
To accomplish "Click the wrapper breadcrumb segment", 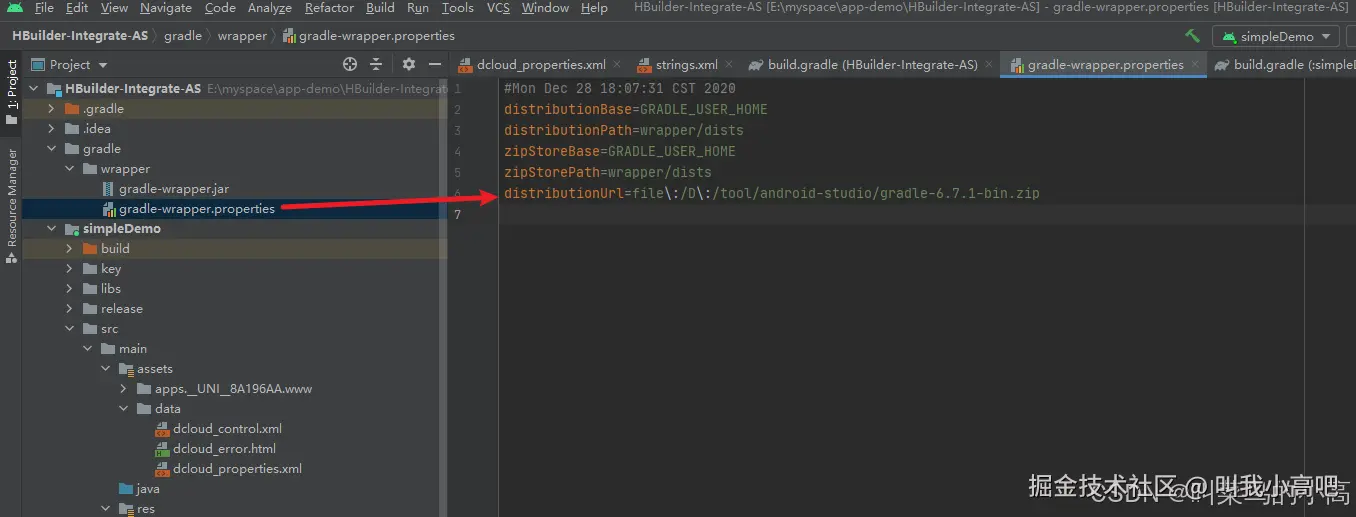I will pos(243,36).
